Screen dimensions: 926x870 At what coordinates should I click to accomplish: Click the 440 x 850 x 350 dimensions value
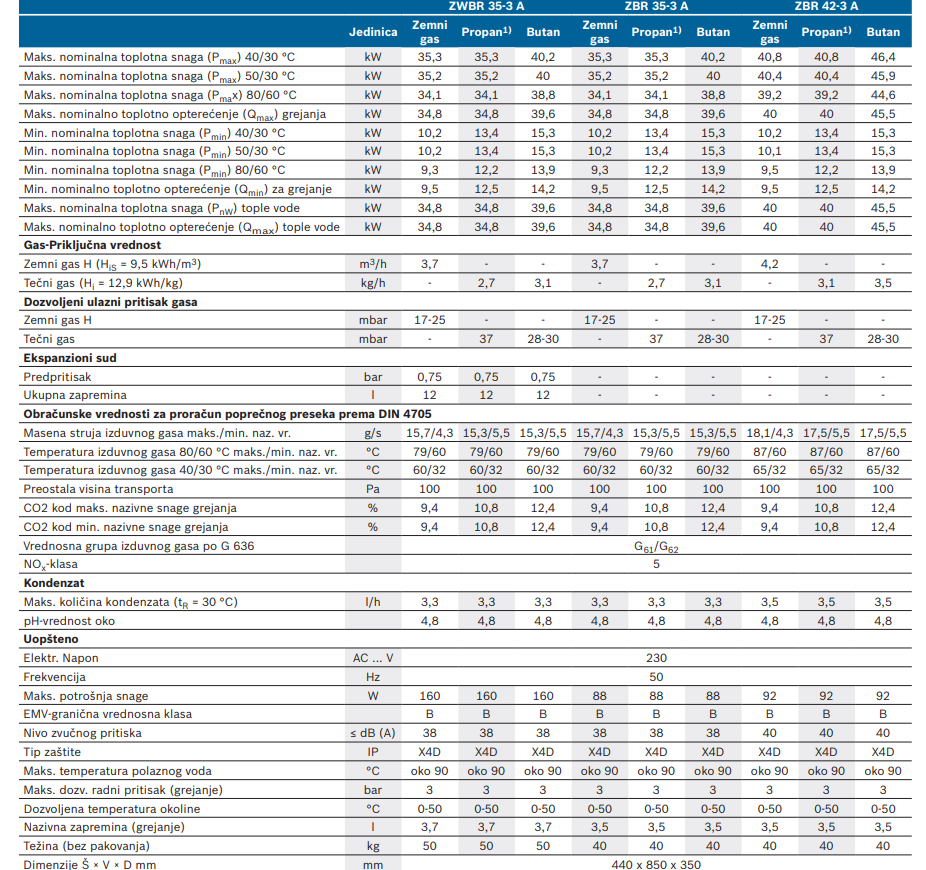pyautogui.click(x=655, y=864)
